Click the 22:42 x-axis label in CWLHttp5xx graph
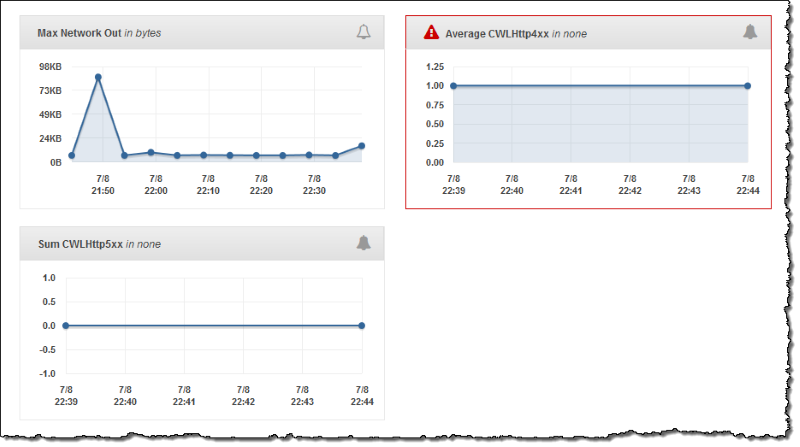800x447 pixels. pos(243,395)
